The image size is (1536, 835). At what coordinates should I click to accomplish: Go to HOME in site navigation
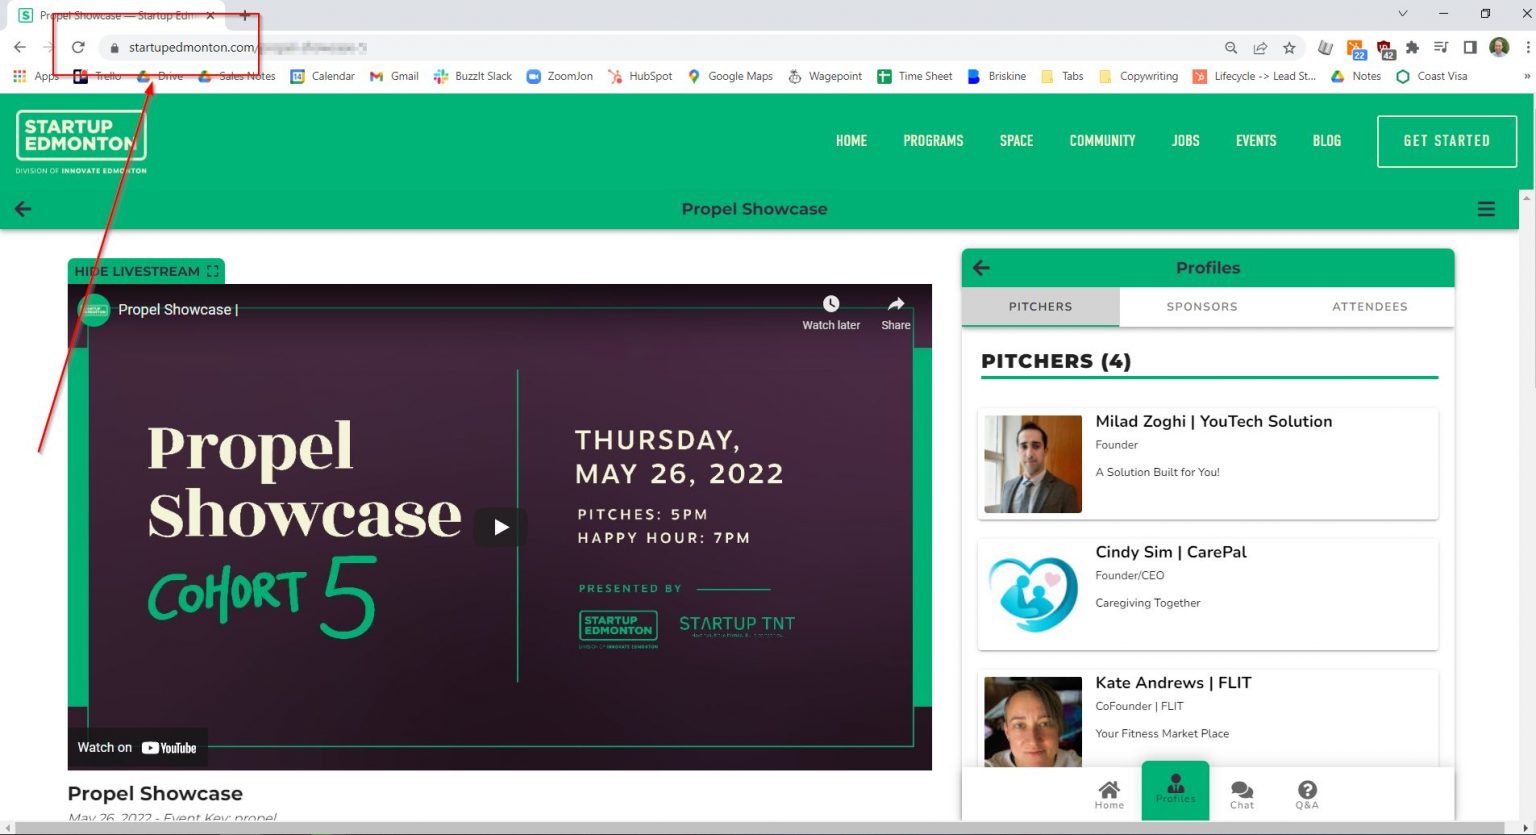pyautogui.click(x=851, y=141)
